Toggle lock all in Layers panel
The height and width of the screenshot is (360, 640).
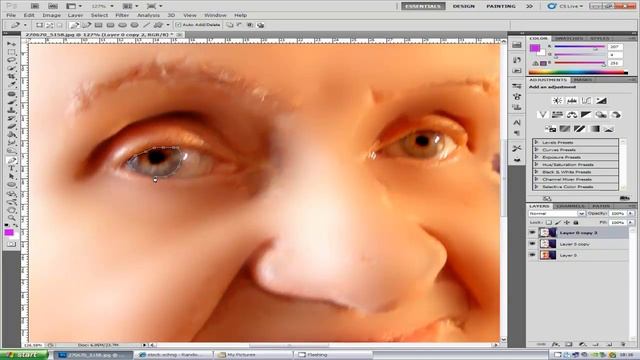tap(576, 222)
